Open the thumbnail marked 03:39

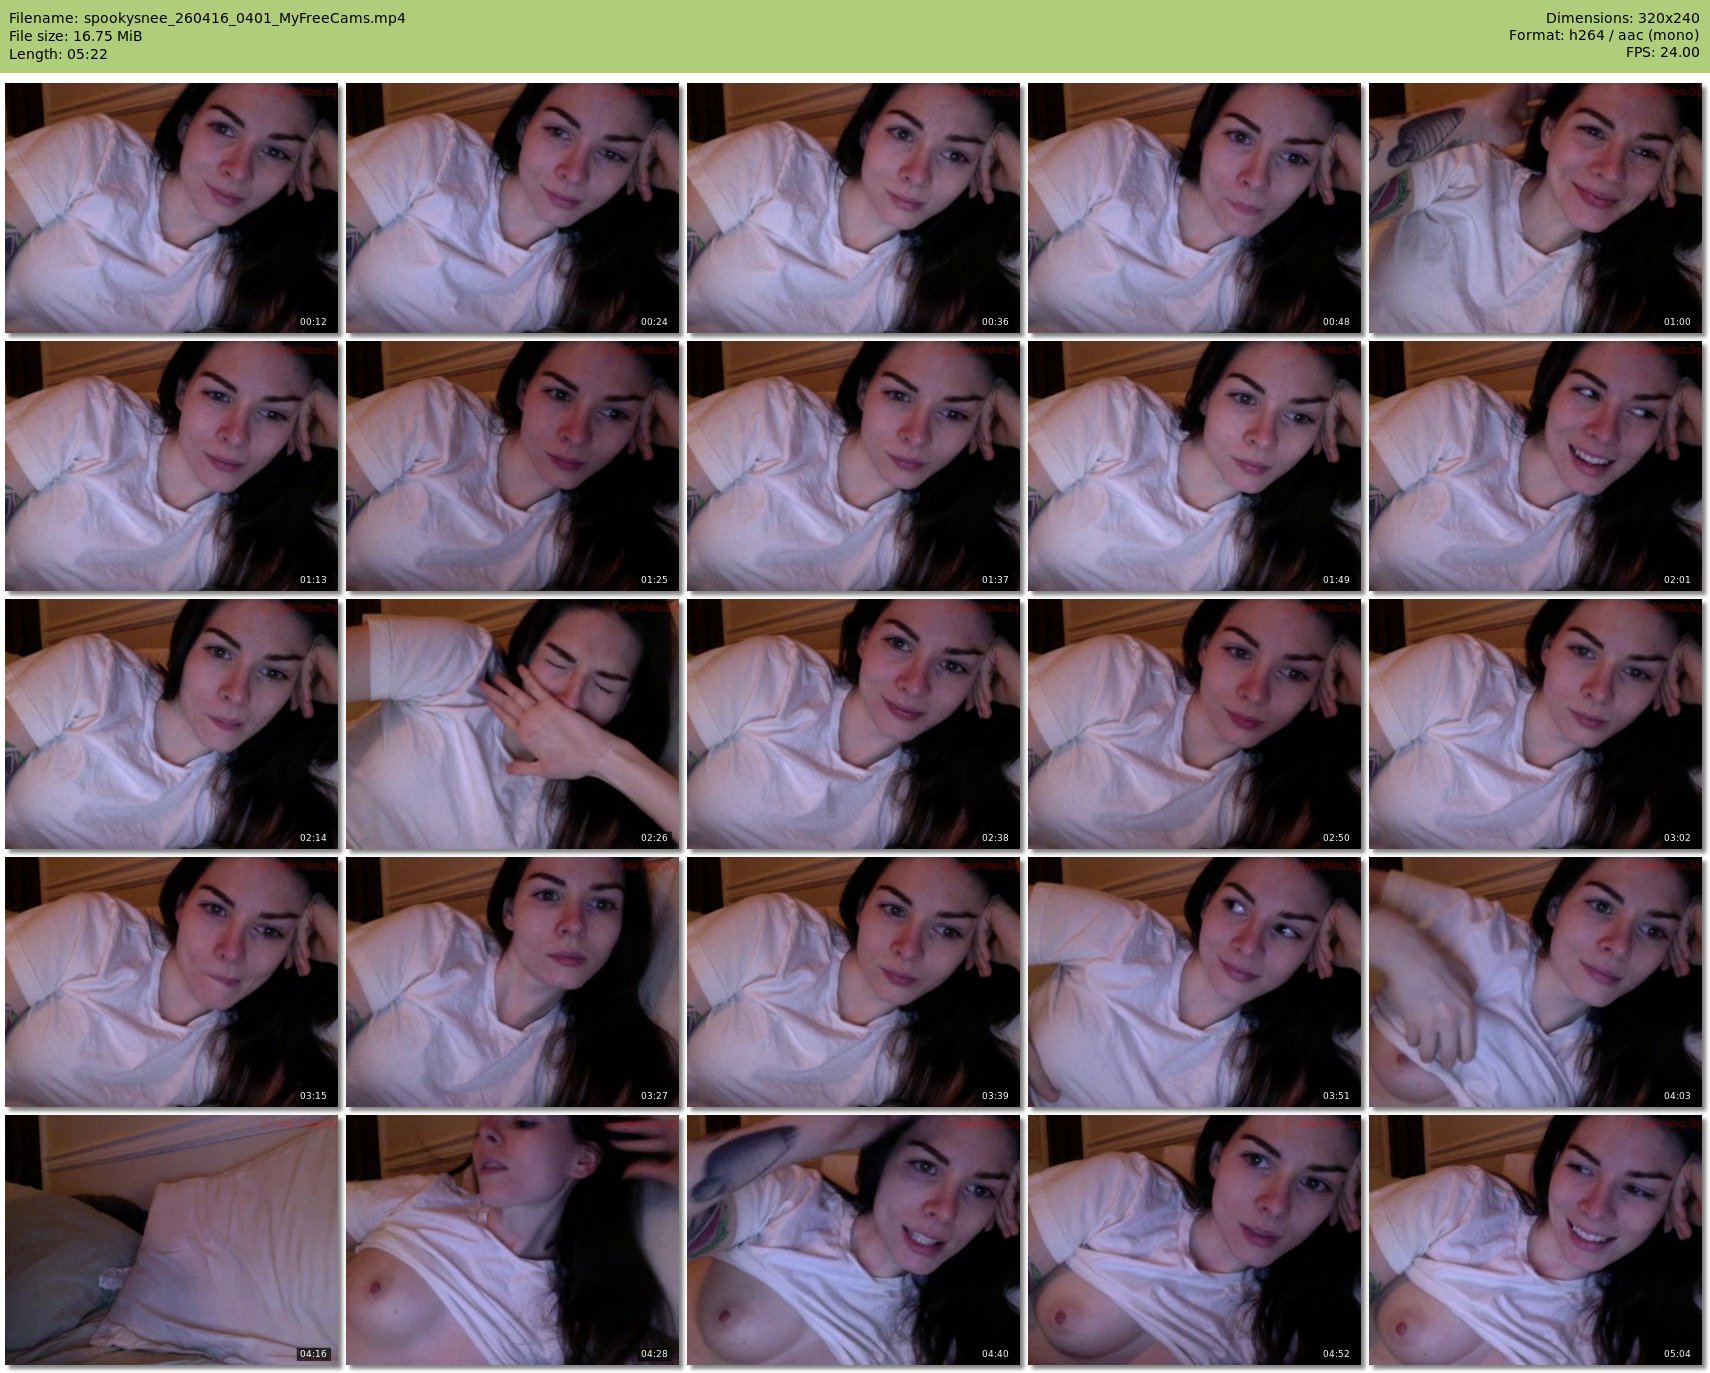853,982
